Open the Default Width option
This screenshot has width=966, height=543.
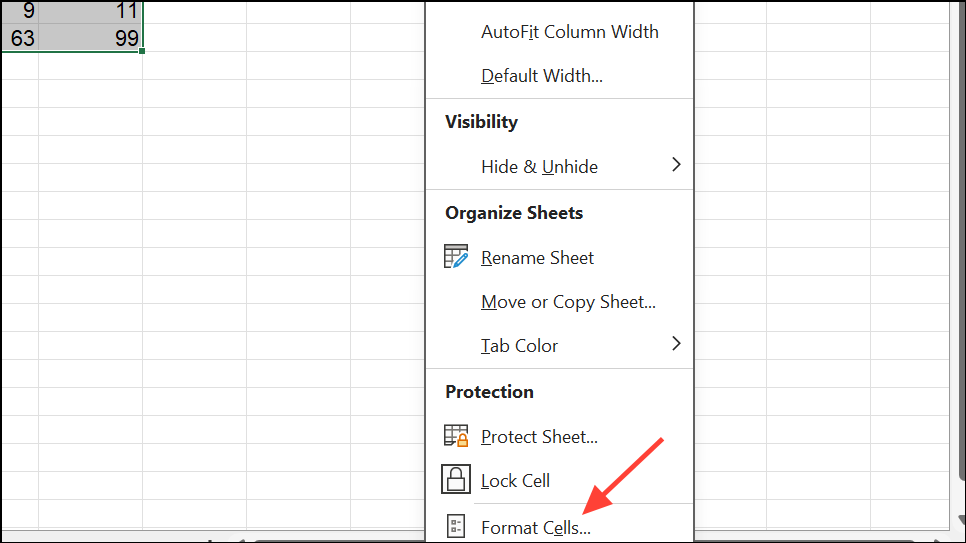tap(541, 76)
